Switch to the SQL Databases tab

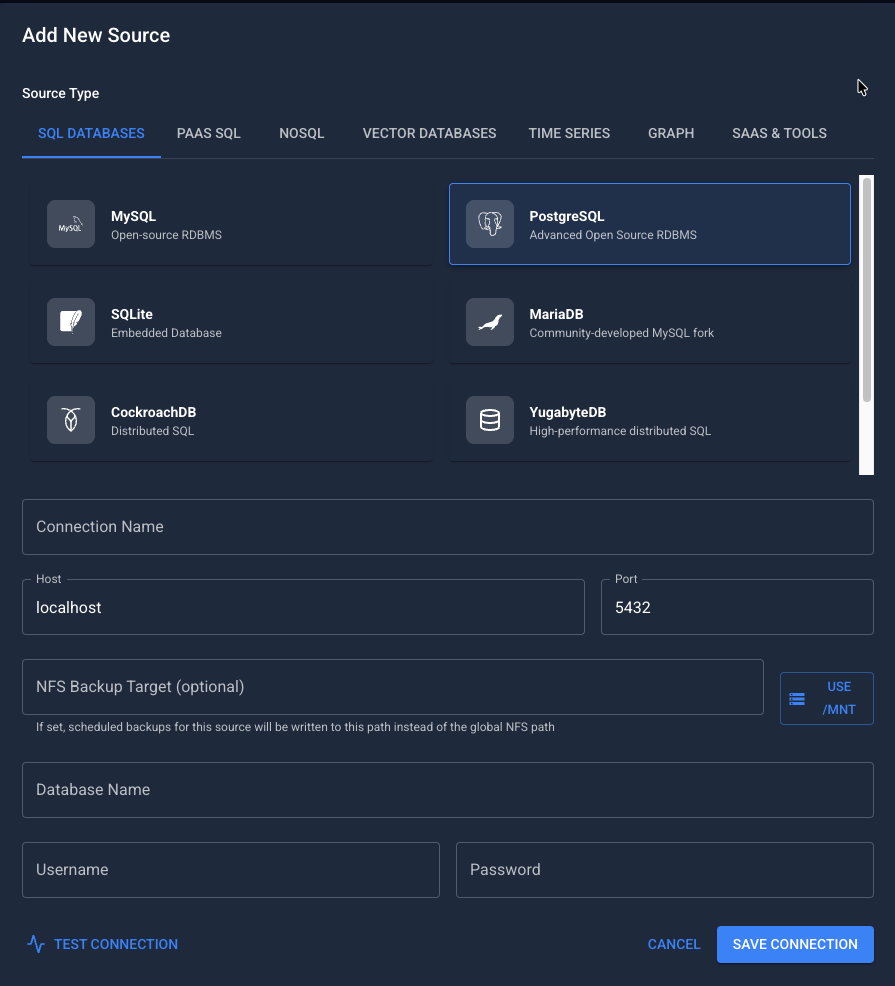tap(91, 133)
